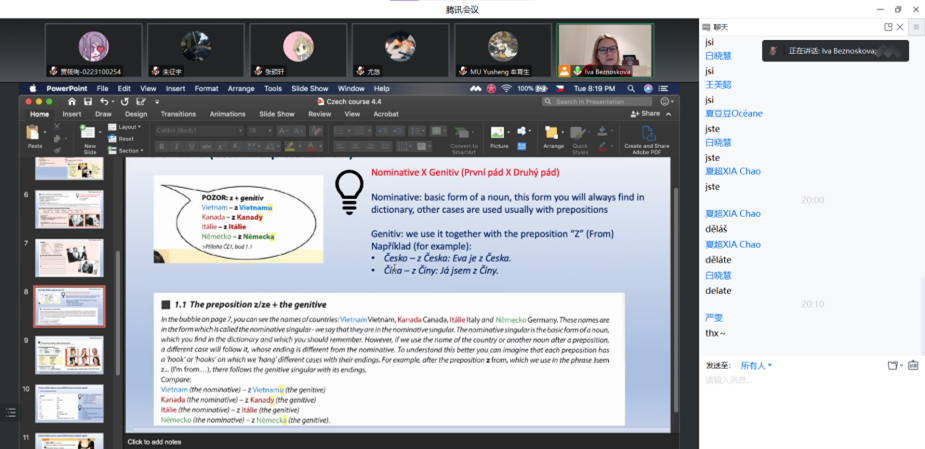Click the red font color button
Screen dimensions: 925x449
pos(310,146)
